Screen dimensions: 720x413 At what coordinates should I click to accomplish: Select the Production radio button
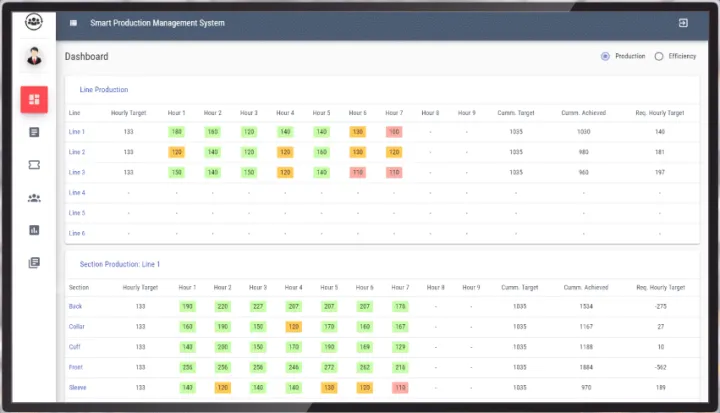click(605, 56)
